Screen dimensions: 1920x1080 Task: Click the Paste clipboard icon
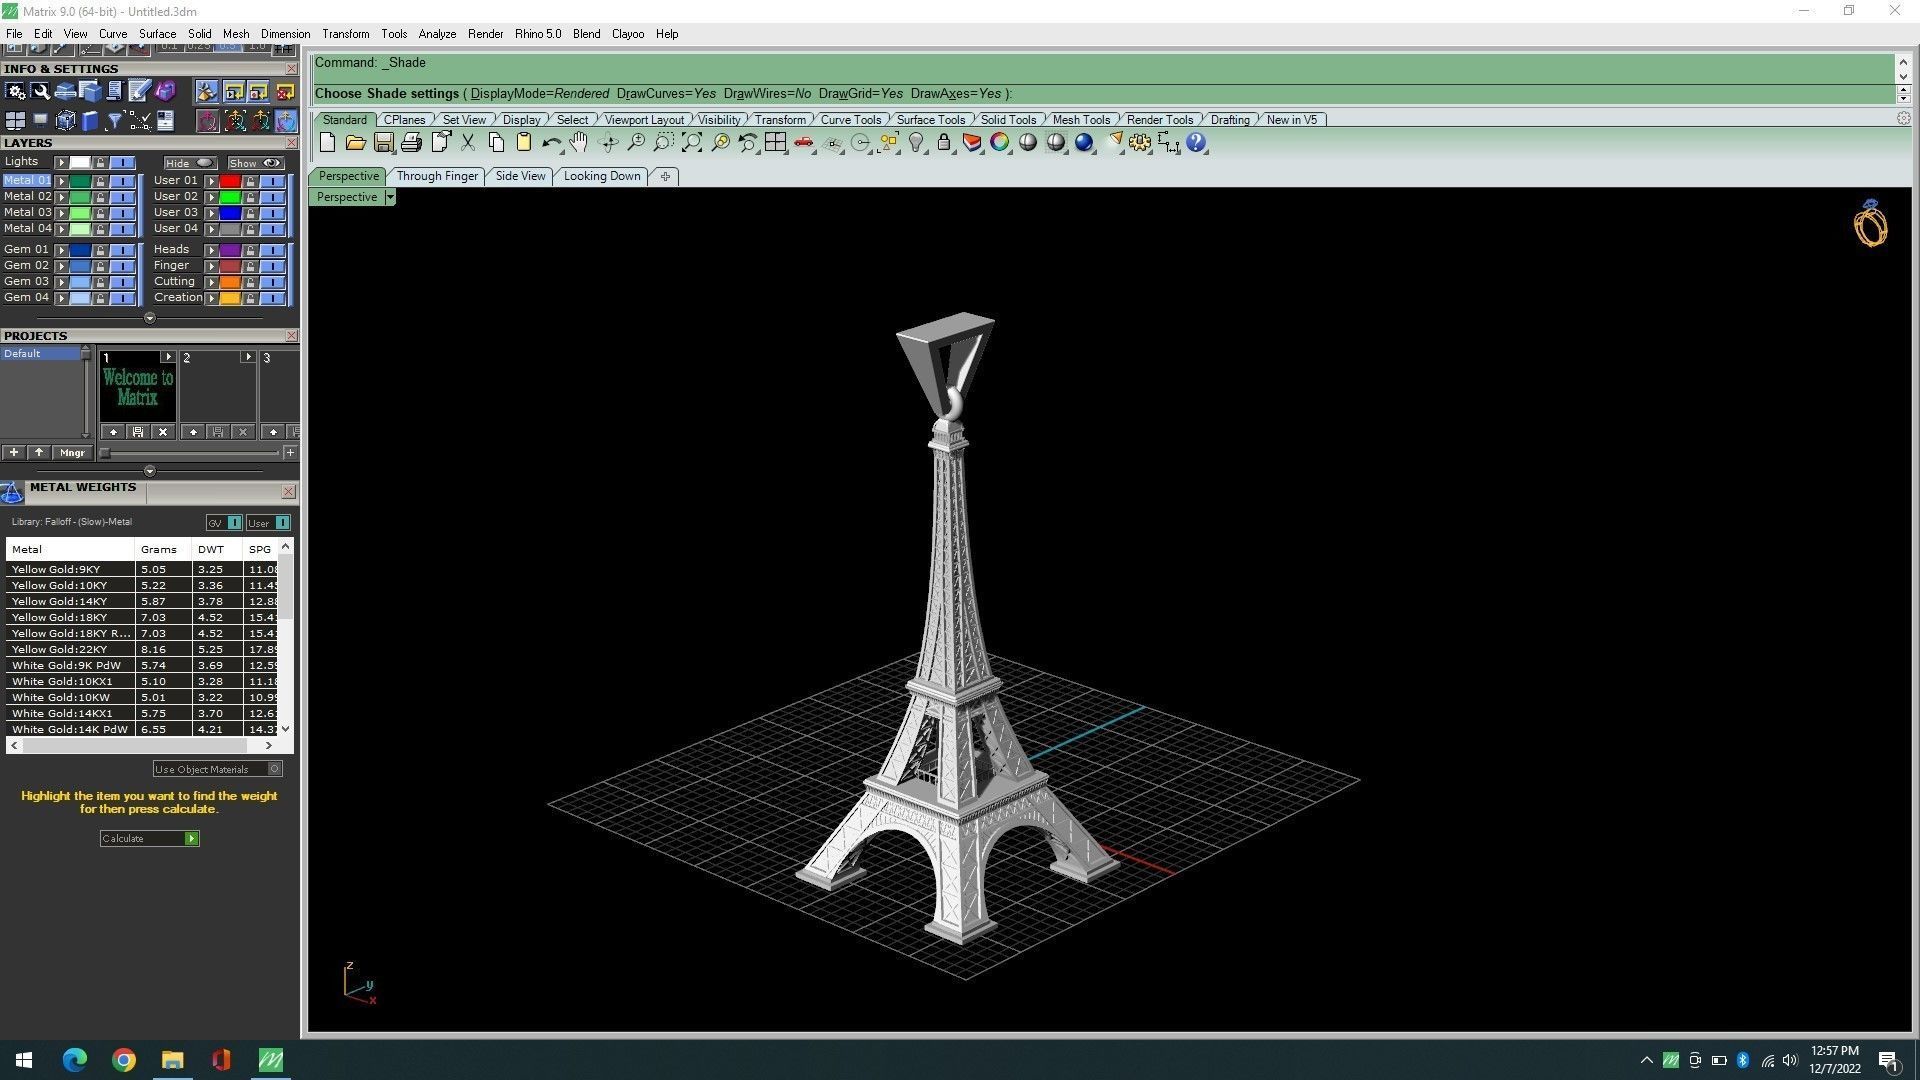[523, 143]
